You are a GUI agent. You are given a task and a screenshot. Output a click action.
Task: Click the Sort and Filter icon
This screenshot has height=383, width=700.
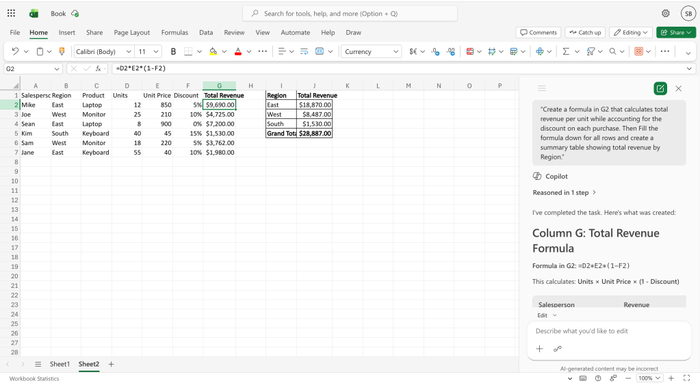coord(590,51)
